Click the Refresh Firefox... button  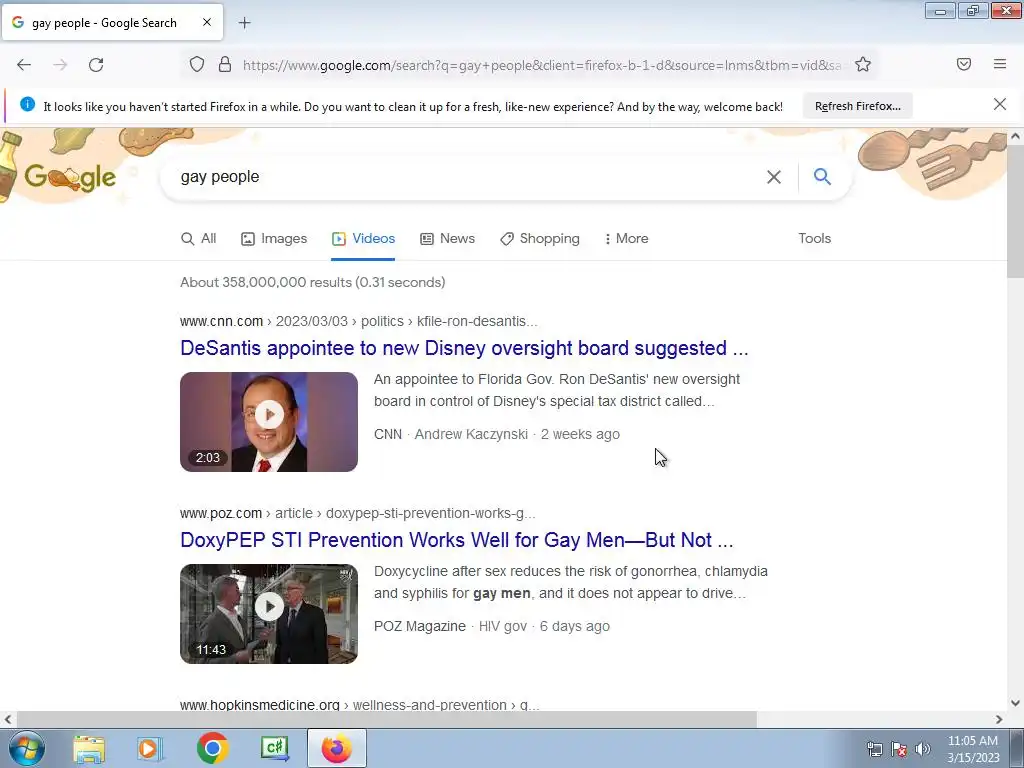(x=857, y=106)
